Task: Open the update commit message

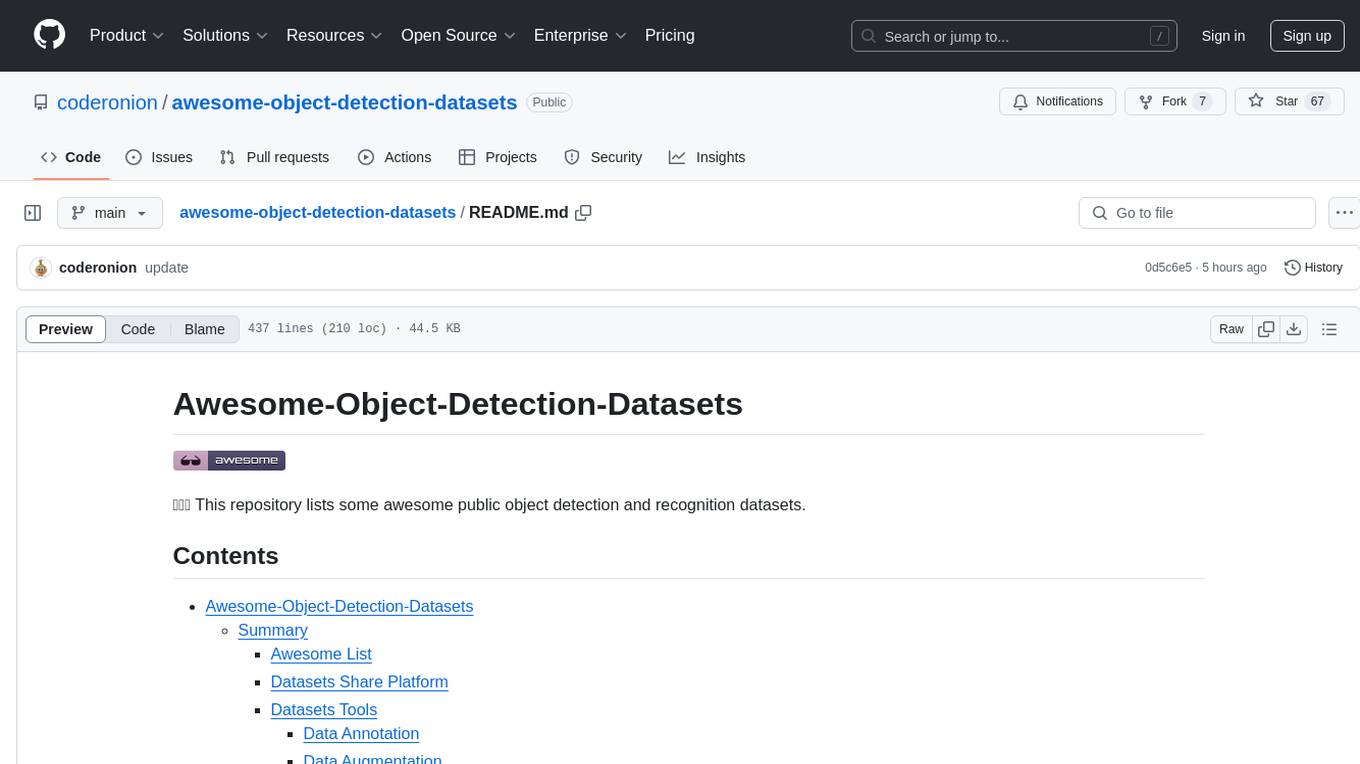Action: click(x=167, y=268)
